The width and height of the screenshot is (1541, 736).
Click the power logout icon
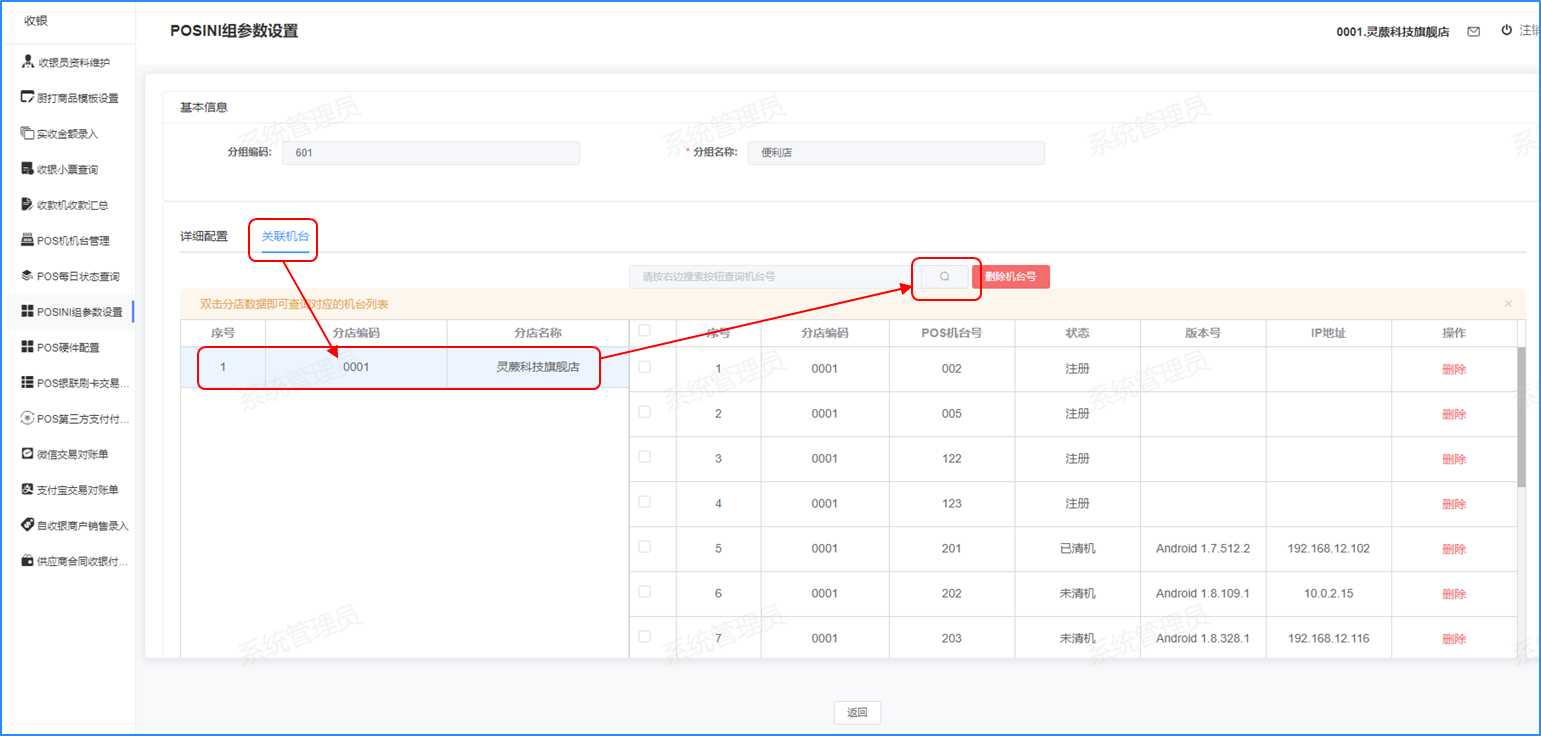click(x=1506, y=30)
